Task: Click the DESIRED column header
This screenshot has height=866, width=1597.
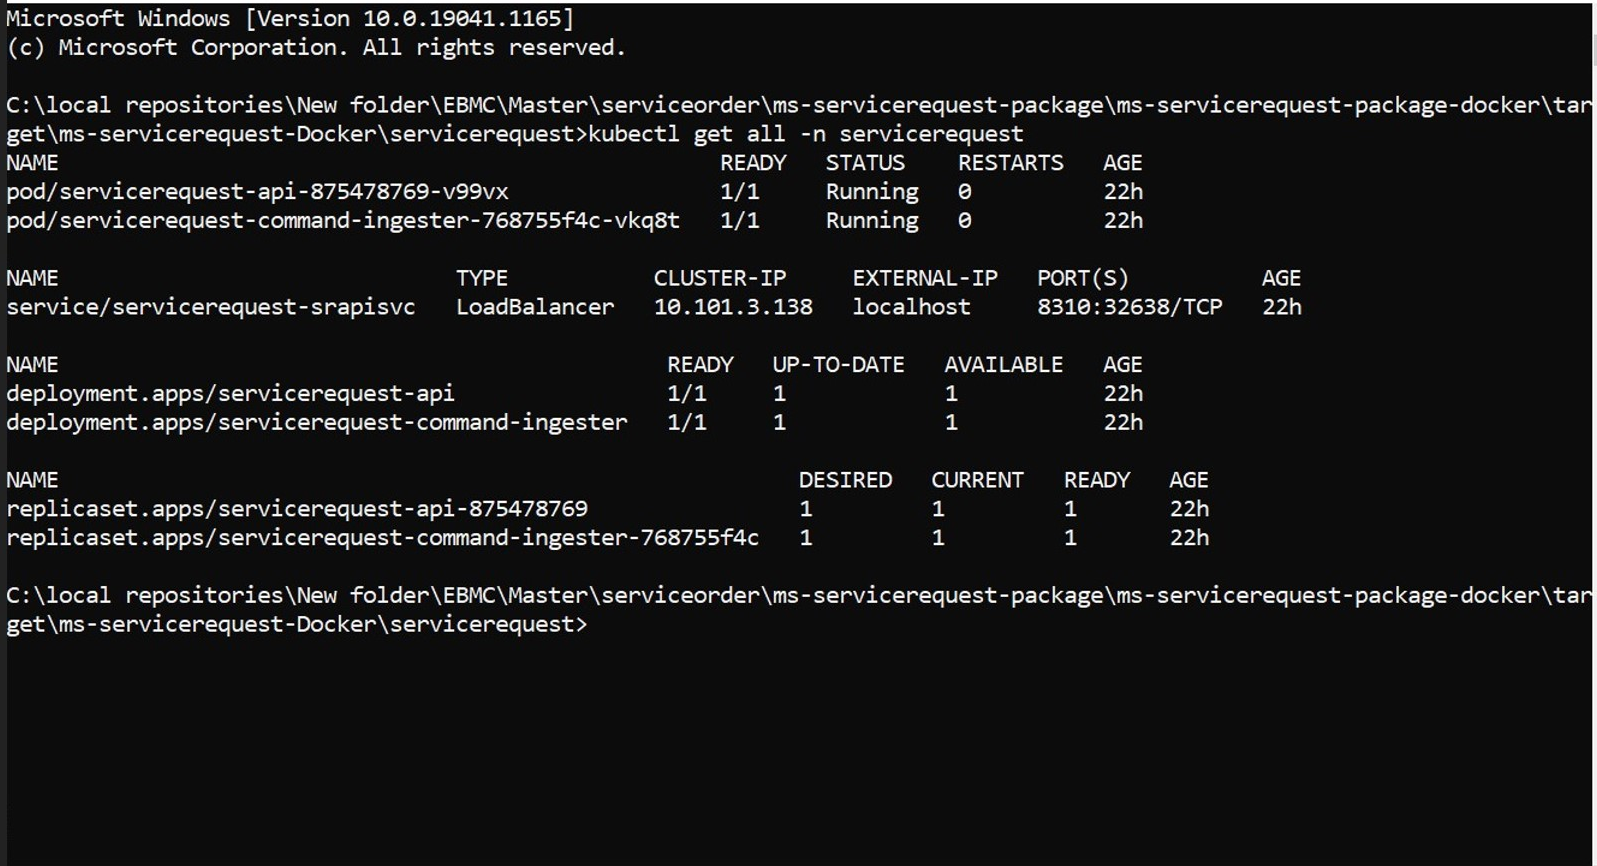Action: (845, 480)
